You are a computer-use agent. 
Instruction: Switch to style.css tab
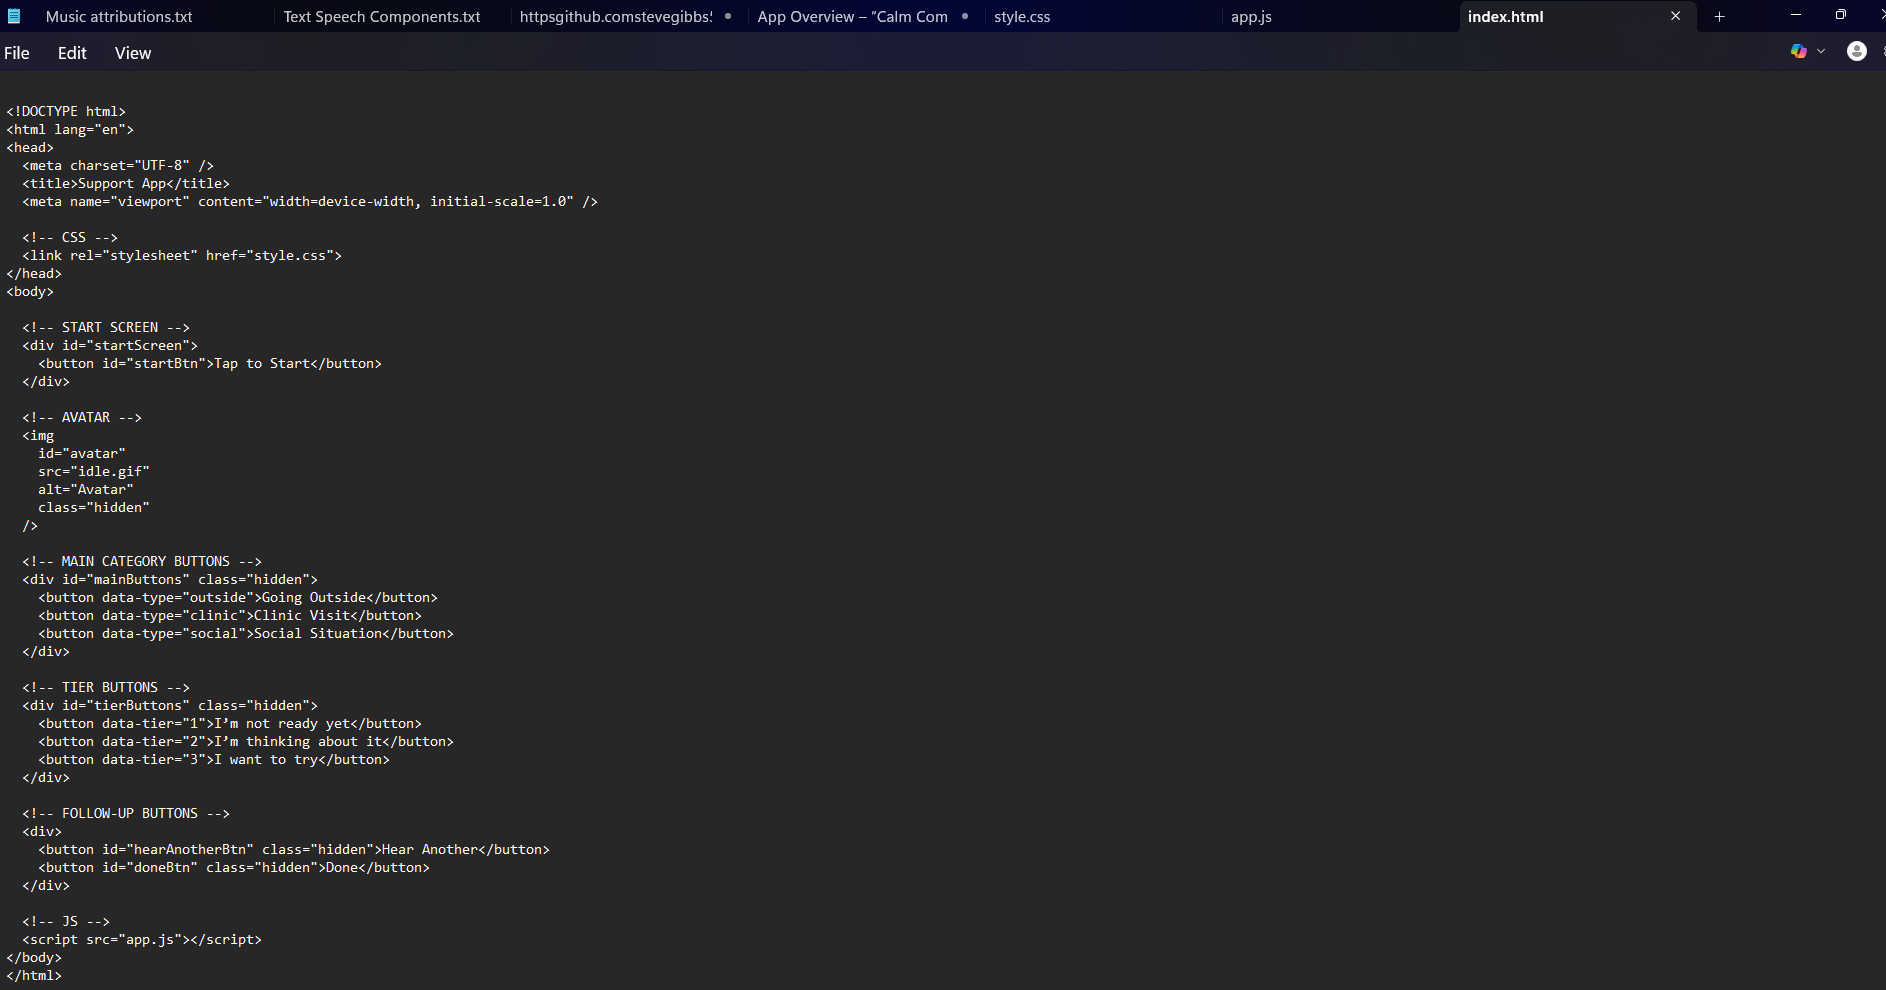click(x=1022, y=17)
